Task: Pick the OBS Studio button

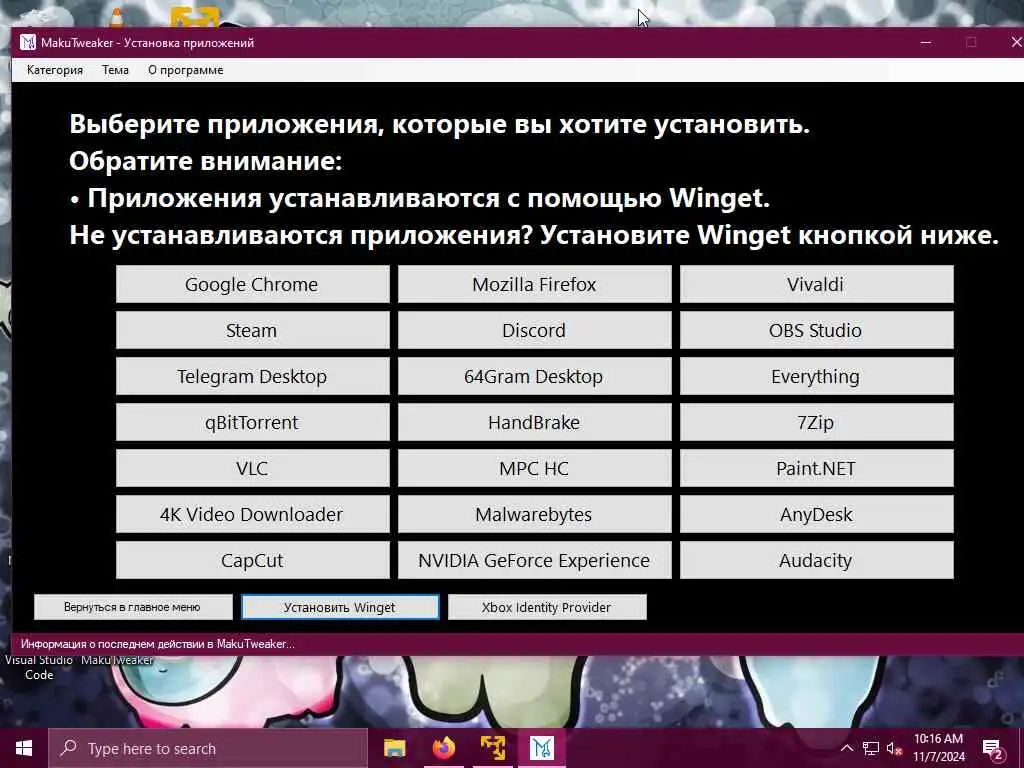Action: [816, 330]
